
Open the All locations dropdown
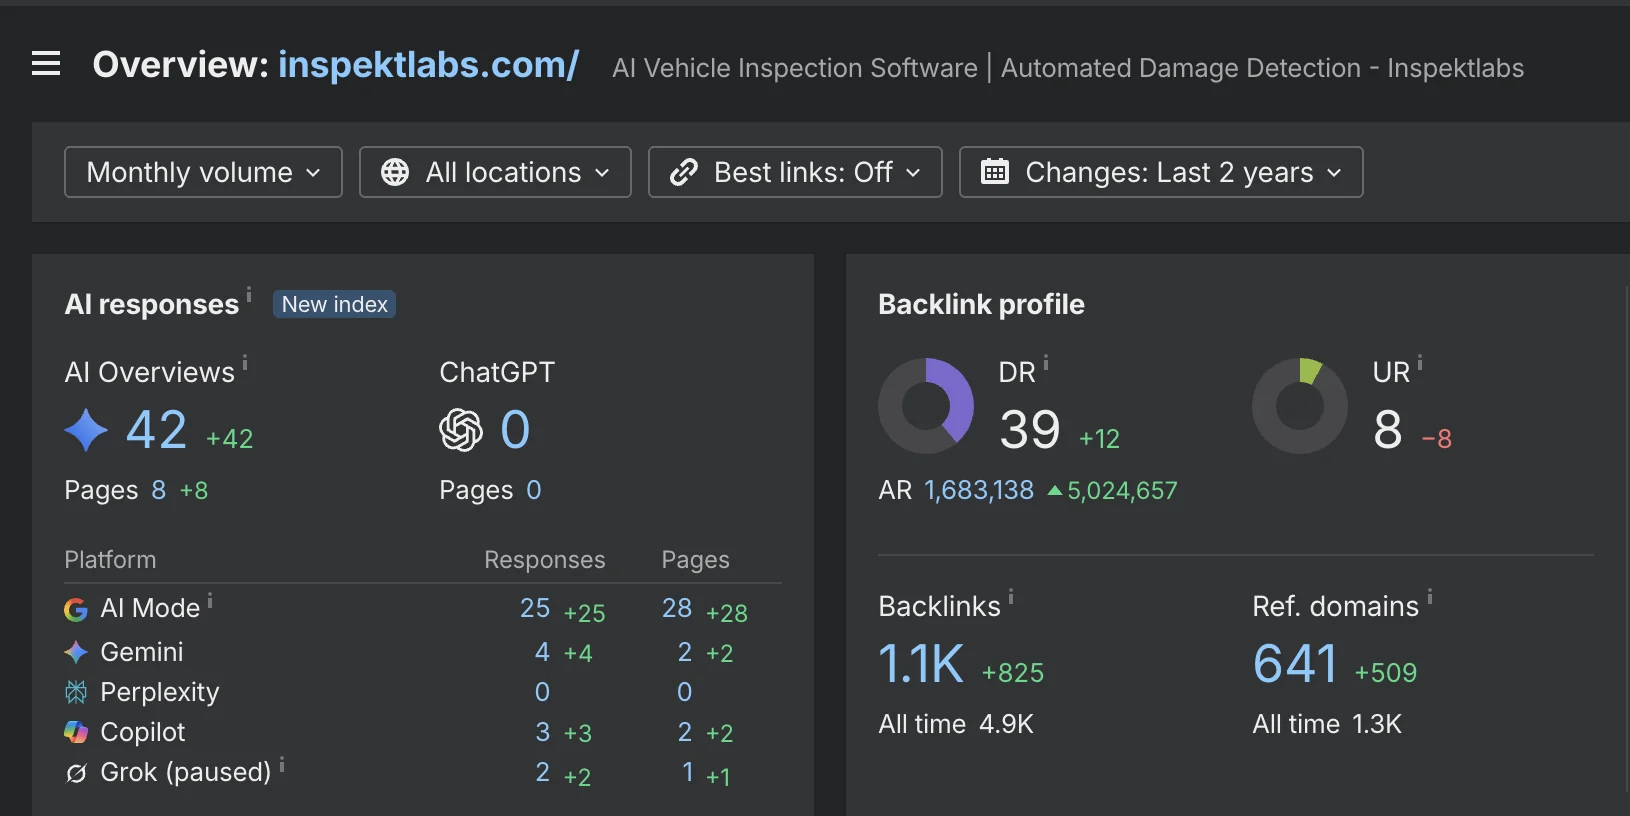click(495, 172)
